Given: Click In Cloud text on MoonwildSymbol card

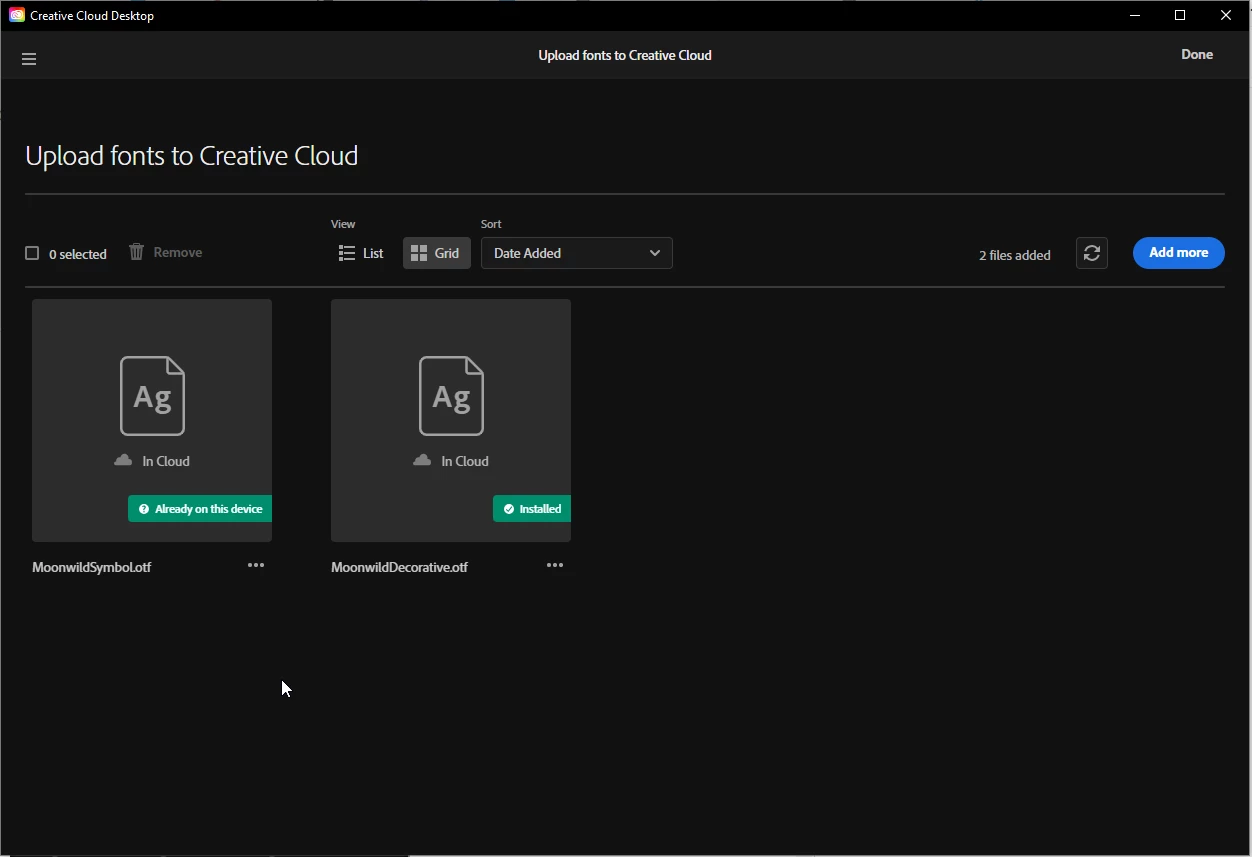Looking at the screenshot, I should (166, 461).
